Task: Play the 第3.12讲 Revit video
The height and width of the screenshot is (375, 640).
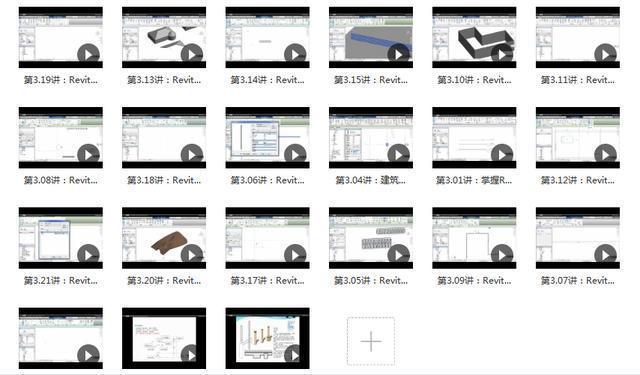Action: tap(605, 155)
